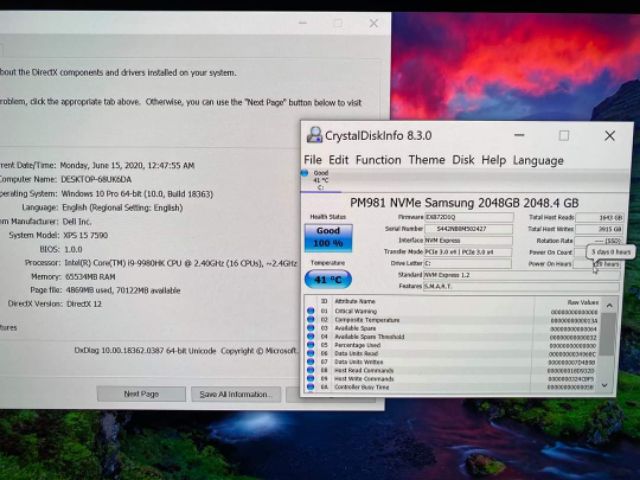Click the Raw Values column header
640x480 pixels.
583,302
